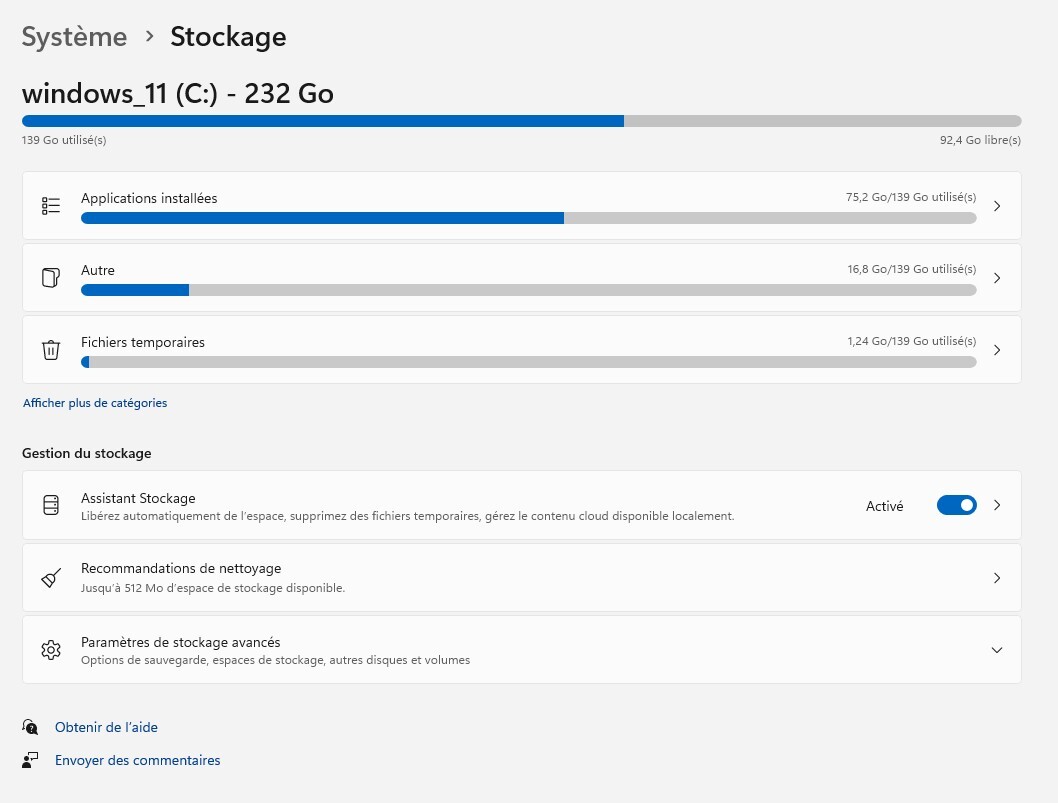This screenshot has width=1058, height=803.
Task: Click the Envoyer des commentaires link
Action: pos(137,760)
